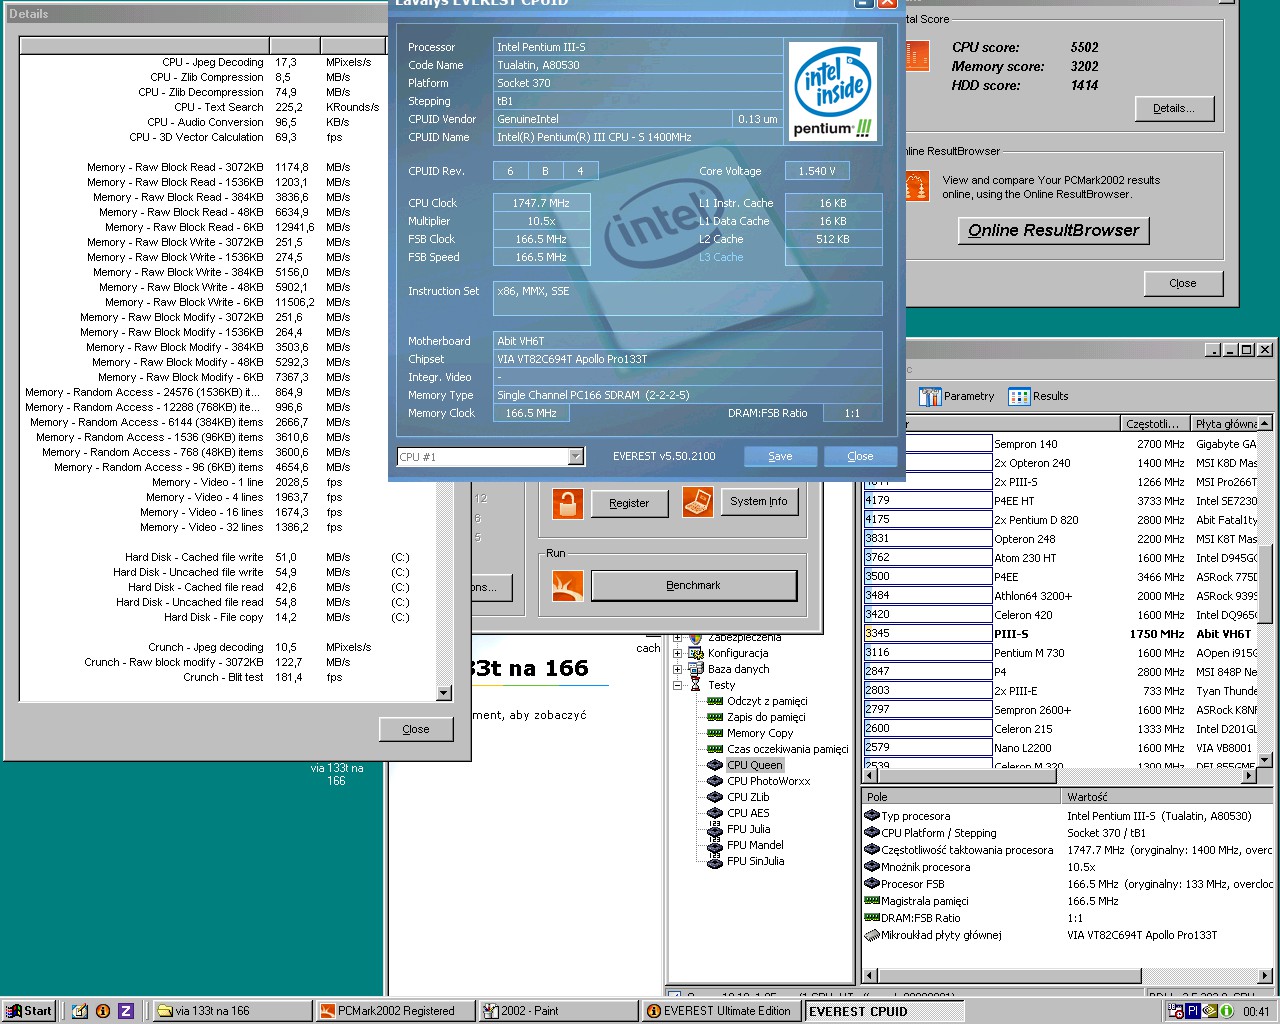Click the NVIDIA tray icon
Viewport: 1280px width, 1024px height.
pyautogui.click(x=1210, y=1011)
